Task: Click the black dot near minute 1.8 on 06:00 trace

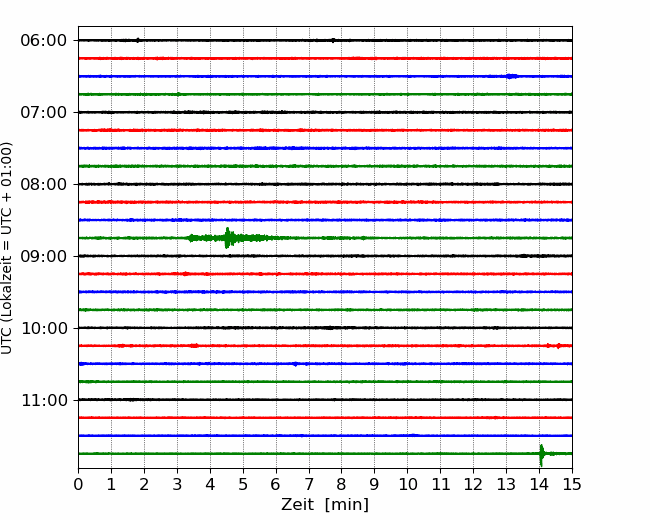Action: point(138,40)
